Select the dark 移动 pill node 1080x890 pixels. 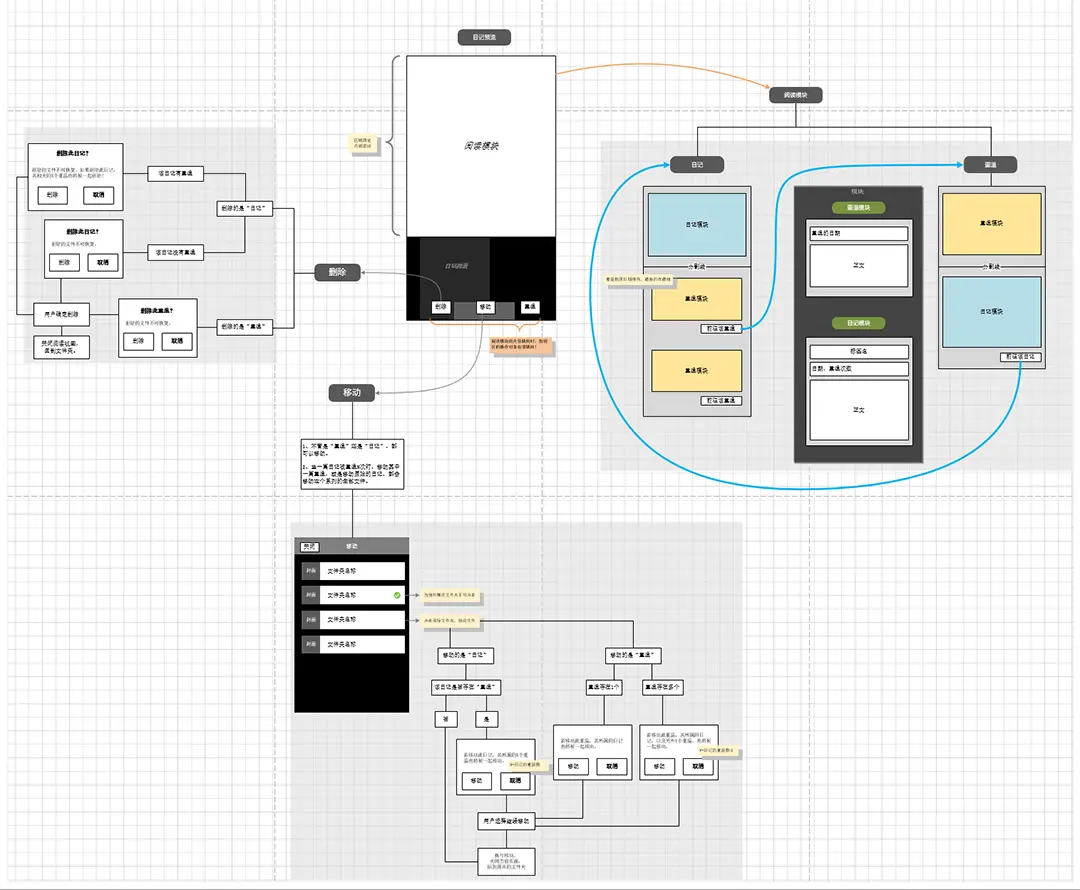point(351,393)
